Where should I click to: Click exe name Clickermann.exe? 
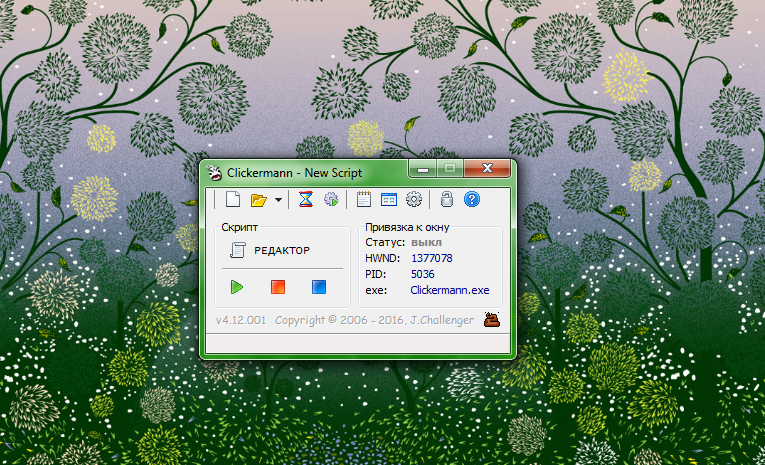point(450,290)
